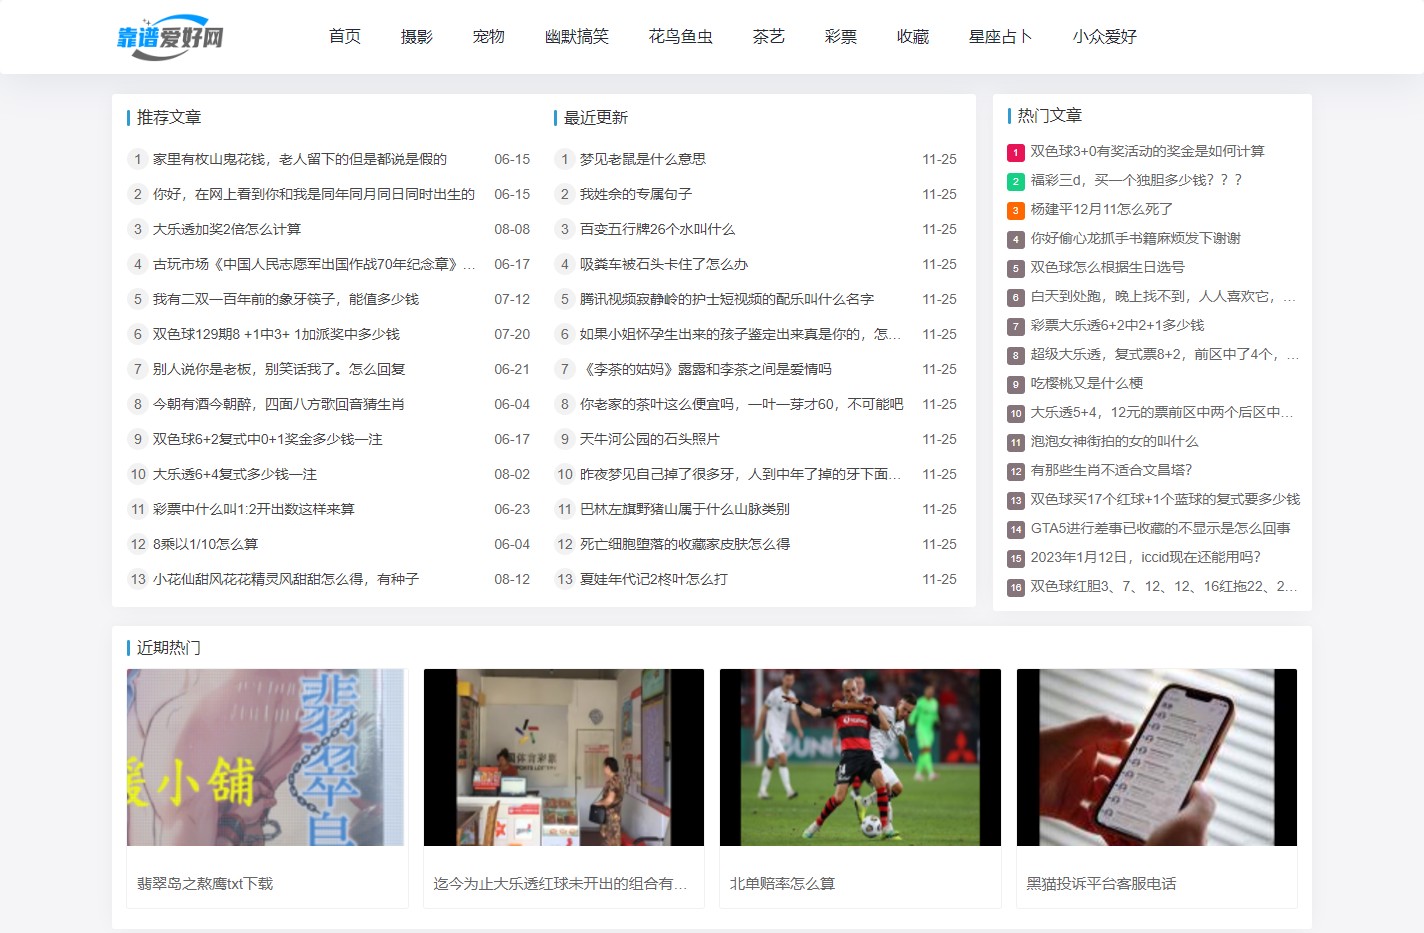Screen dimensions: 1424x933
Task: Open article 今朝有酒今朝醉，四面八方歌回音猜生肖
Action: (x=279, y=404)
